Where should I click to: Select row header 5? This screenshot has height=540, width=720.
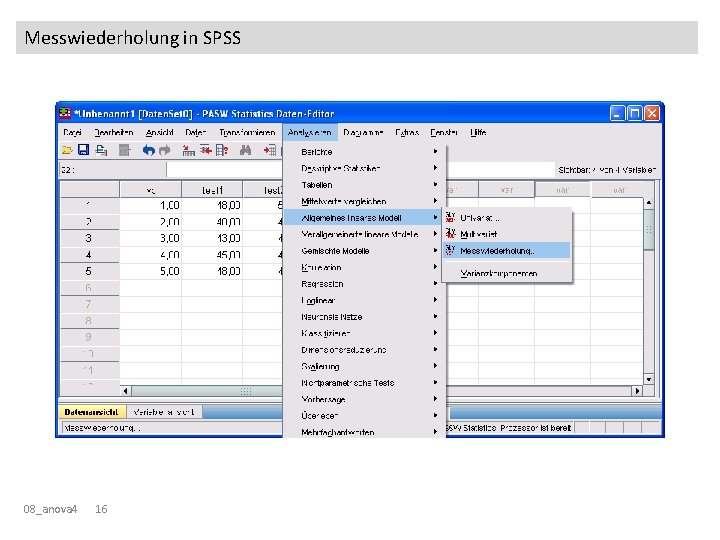pos(89,271)
